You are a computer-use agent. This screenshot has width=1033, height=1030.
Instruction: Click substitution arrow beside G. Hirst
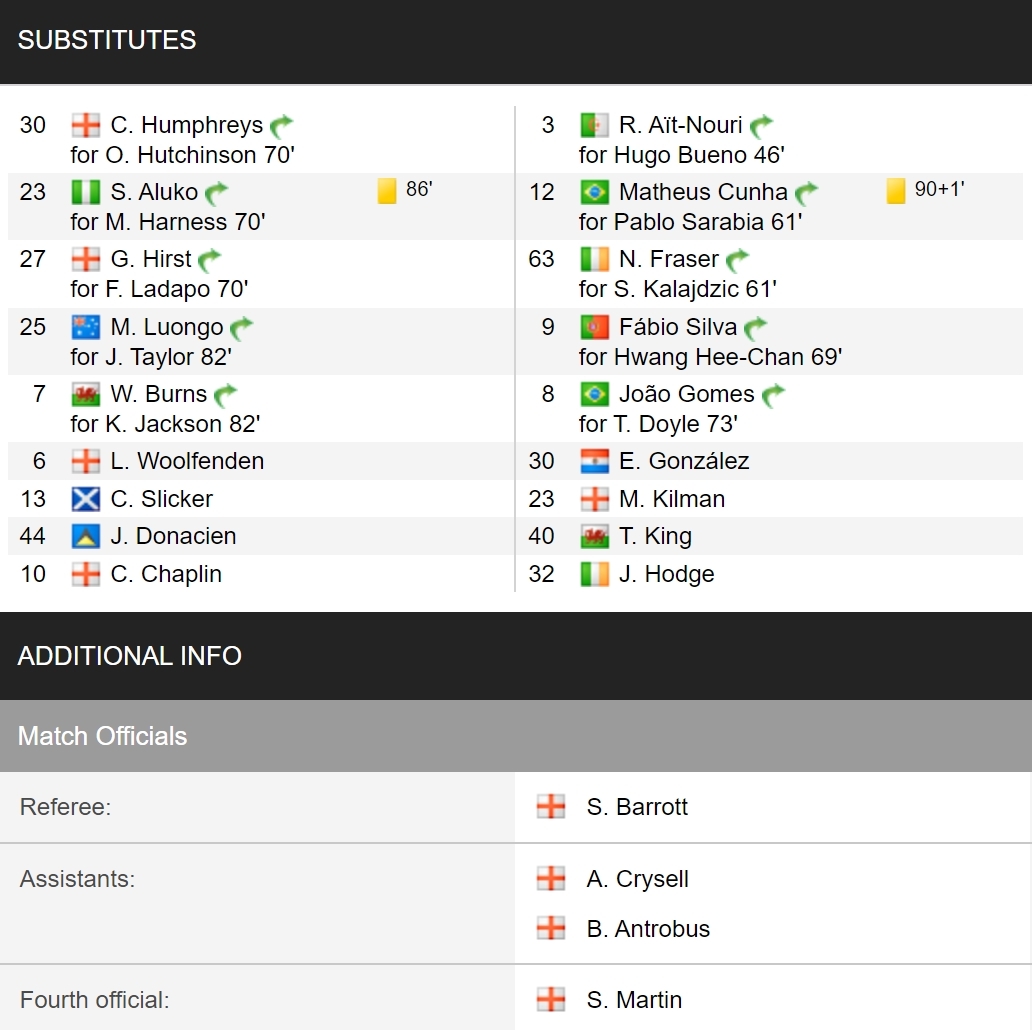coord(209,260)
